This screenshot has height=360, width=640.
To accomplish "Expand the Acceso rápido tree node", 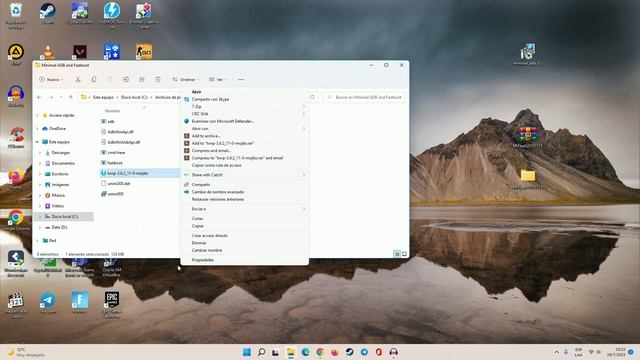I will (38, 116).
